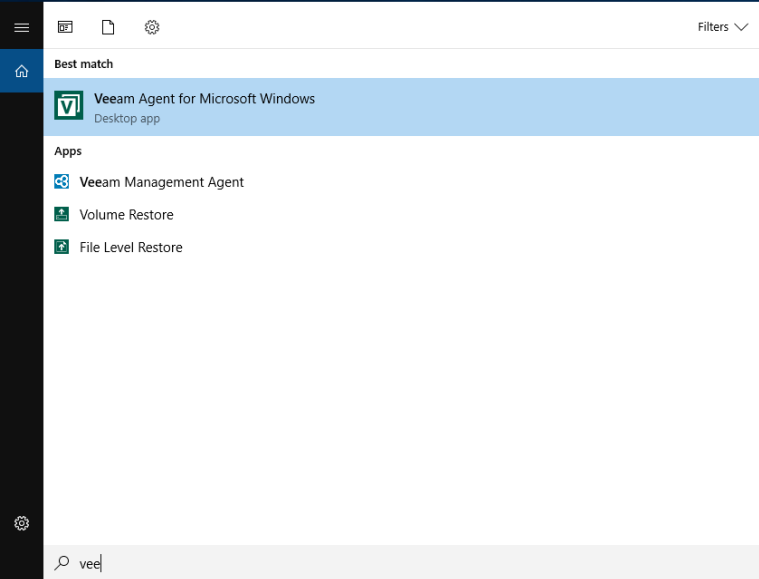Click the magnifier search icon

pos(62,563)
